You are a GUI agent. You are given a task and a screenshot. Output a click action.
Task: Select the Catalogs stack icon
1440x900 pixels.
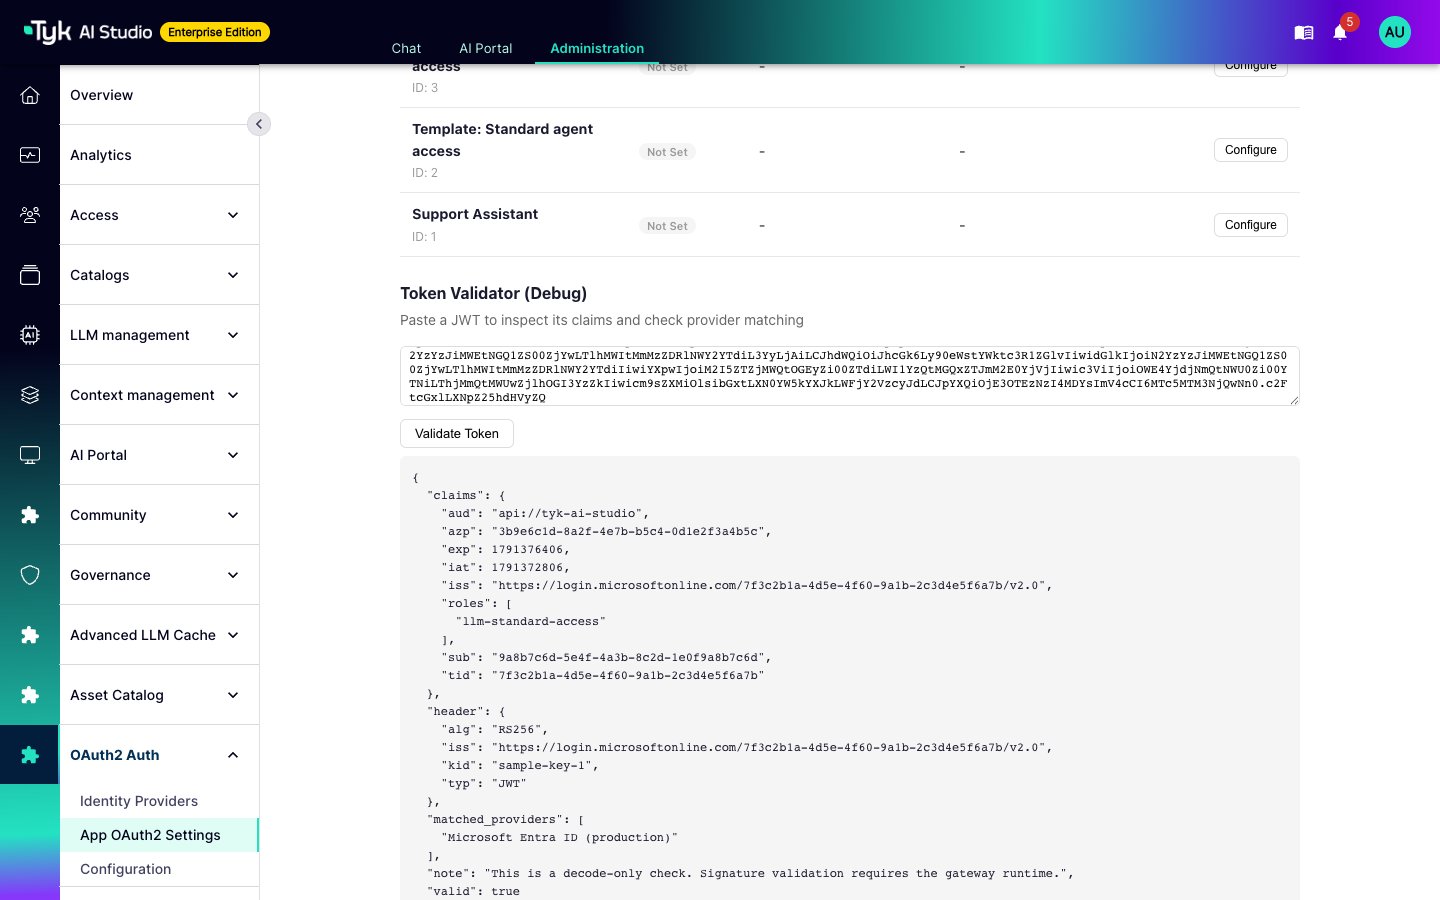pyautogui.click(x=30, y=275)
